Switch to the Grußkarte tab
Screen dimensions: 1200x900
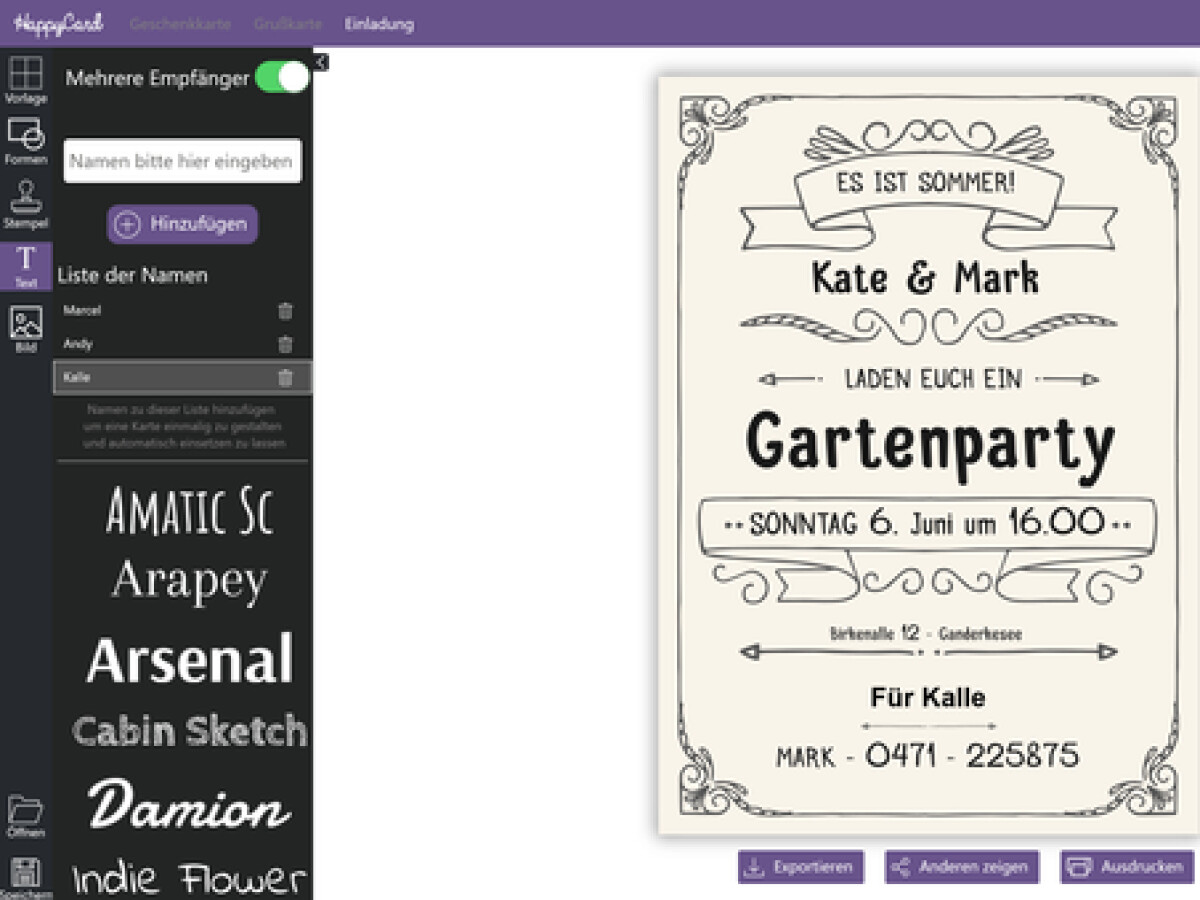[x=287, y=23]
